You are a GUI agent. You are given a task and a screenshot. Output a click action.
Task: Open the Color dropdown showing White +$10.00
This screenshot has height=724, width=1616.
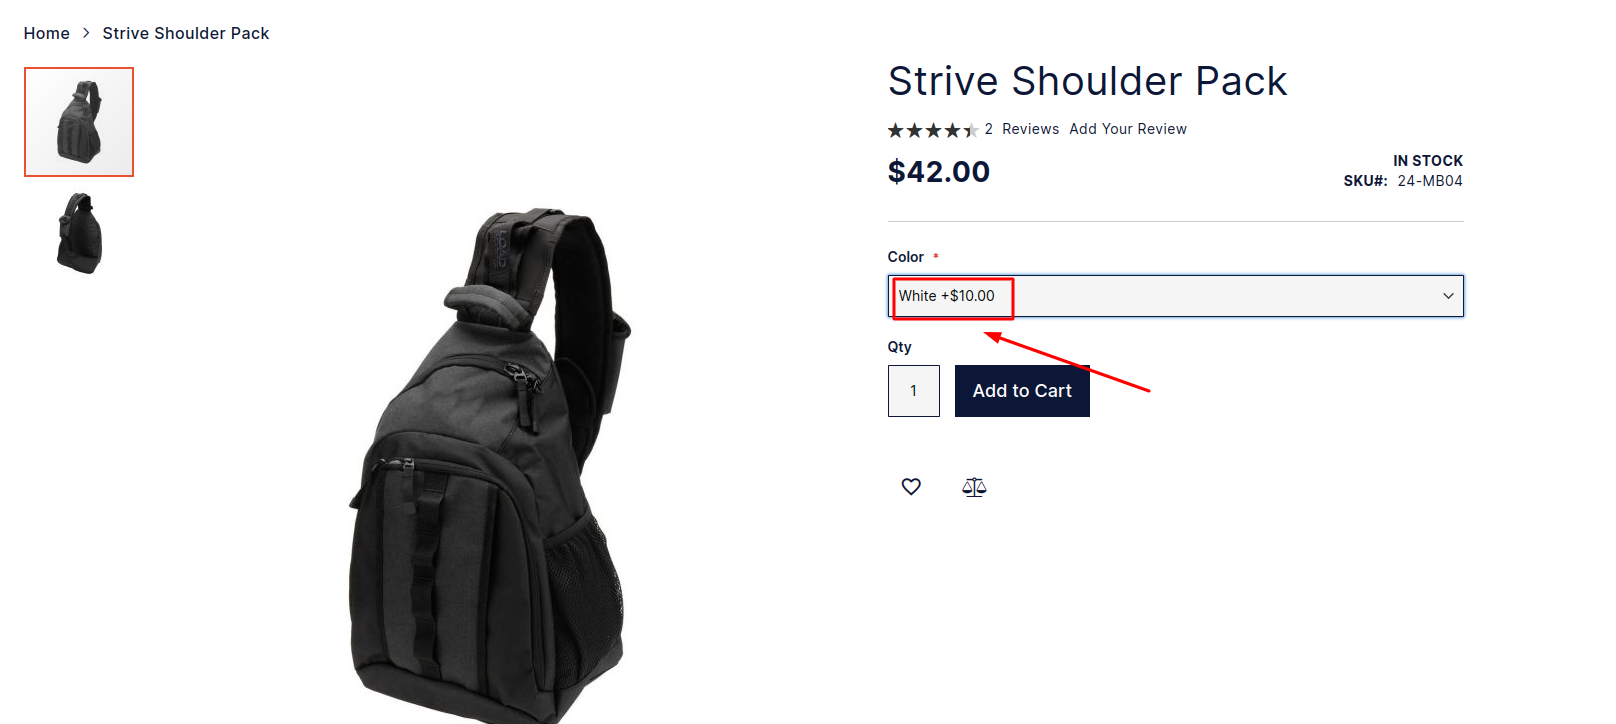point(1176,296)
